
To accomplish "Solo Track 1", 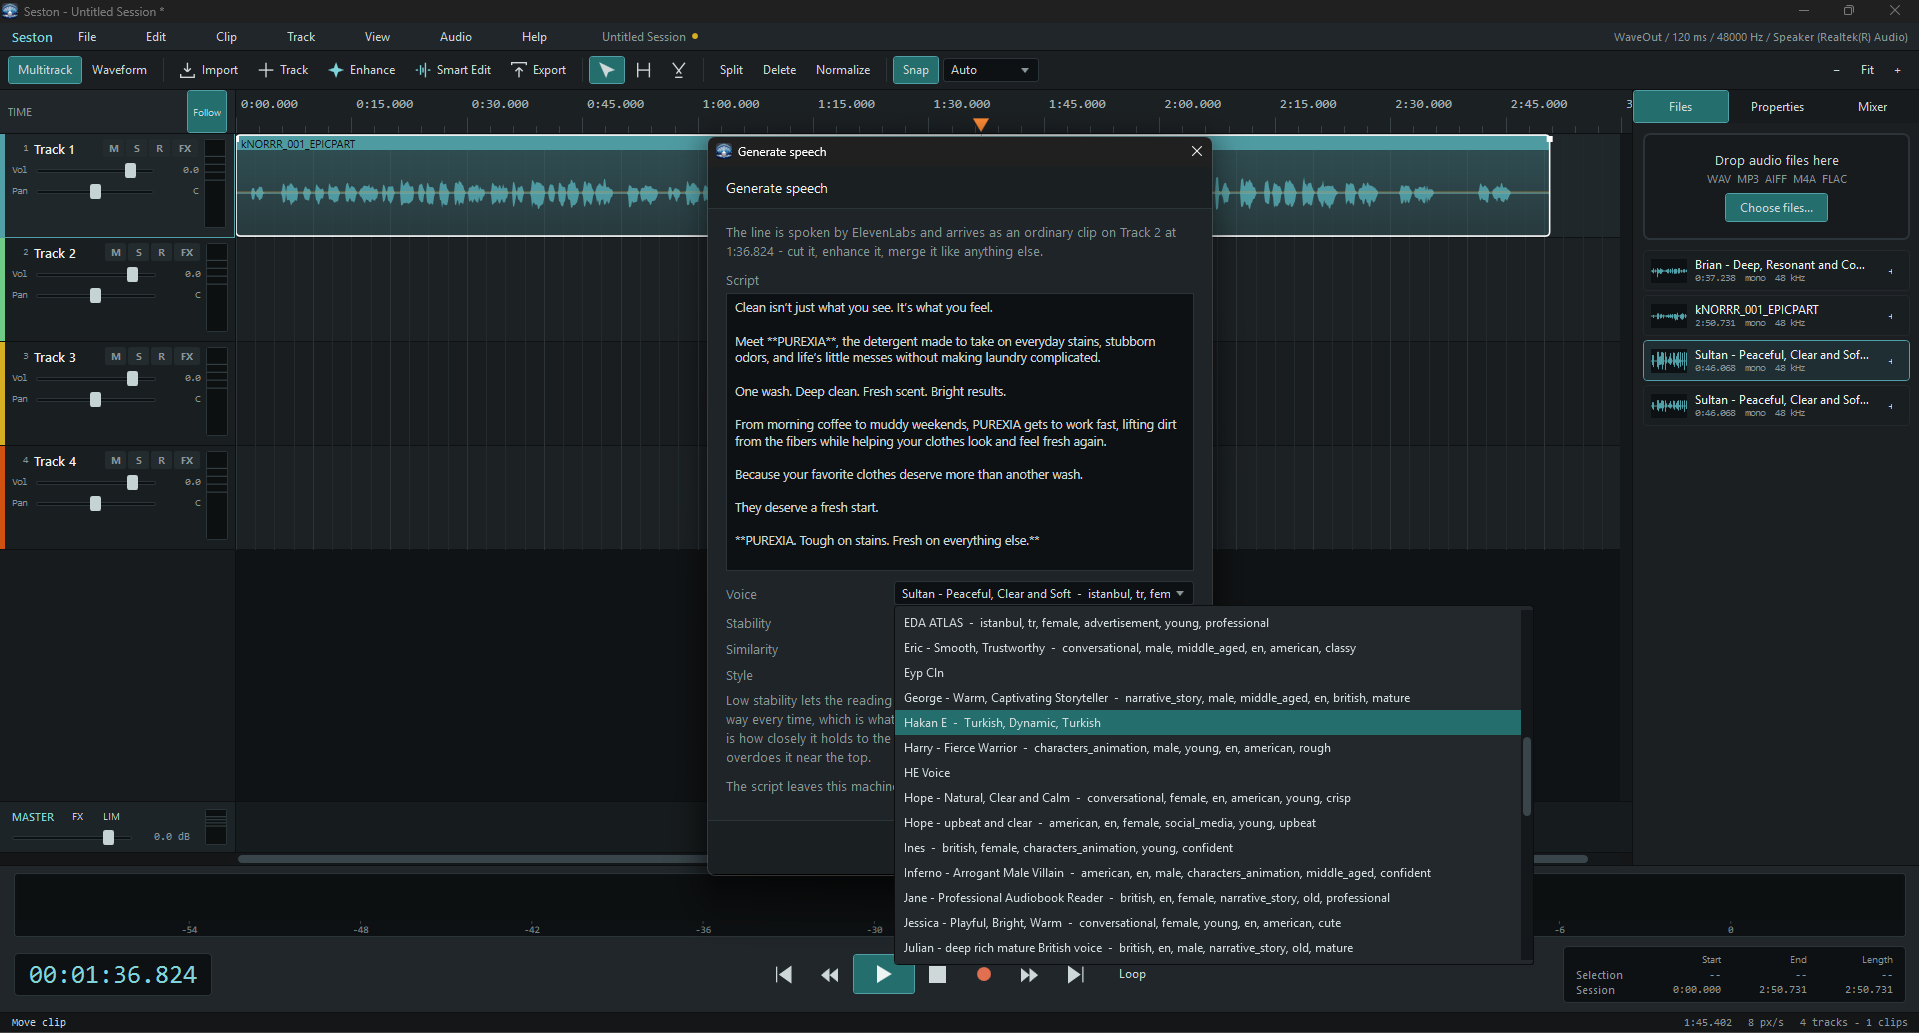I will pyautogui.click(x=137, y=149).
